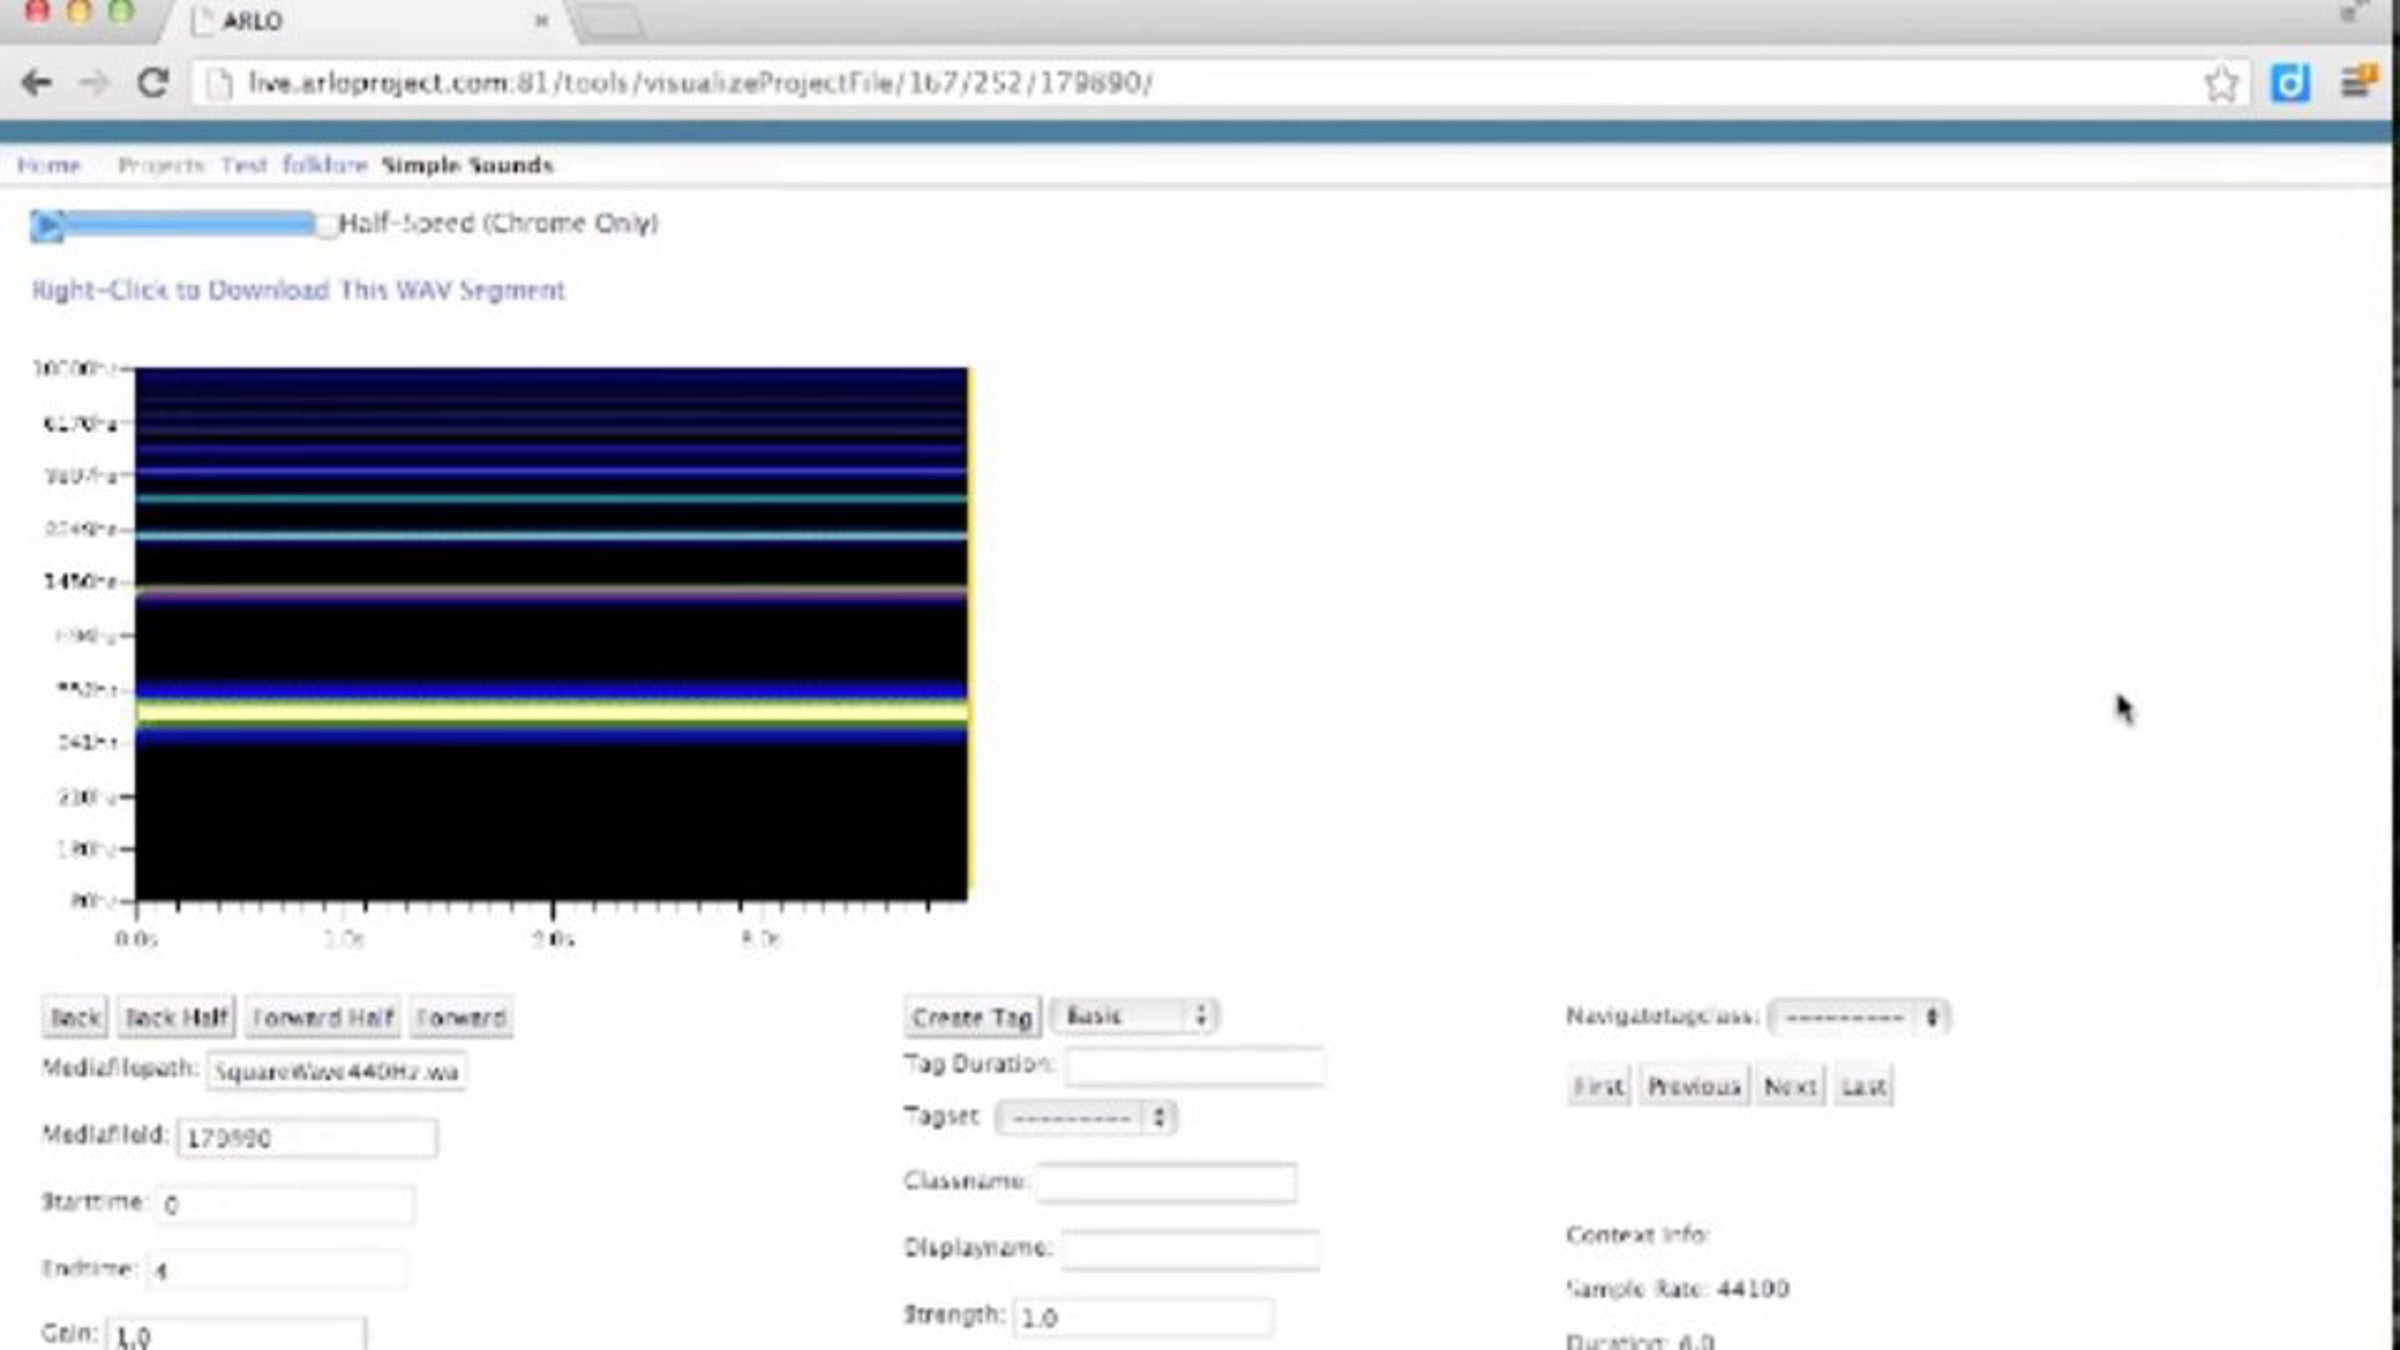The image size is (2400, 1350).
Task: Open the Basic tag type dropdown
Action: click(1135, 1016)
